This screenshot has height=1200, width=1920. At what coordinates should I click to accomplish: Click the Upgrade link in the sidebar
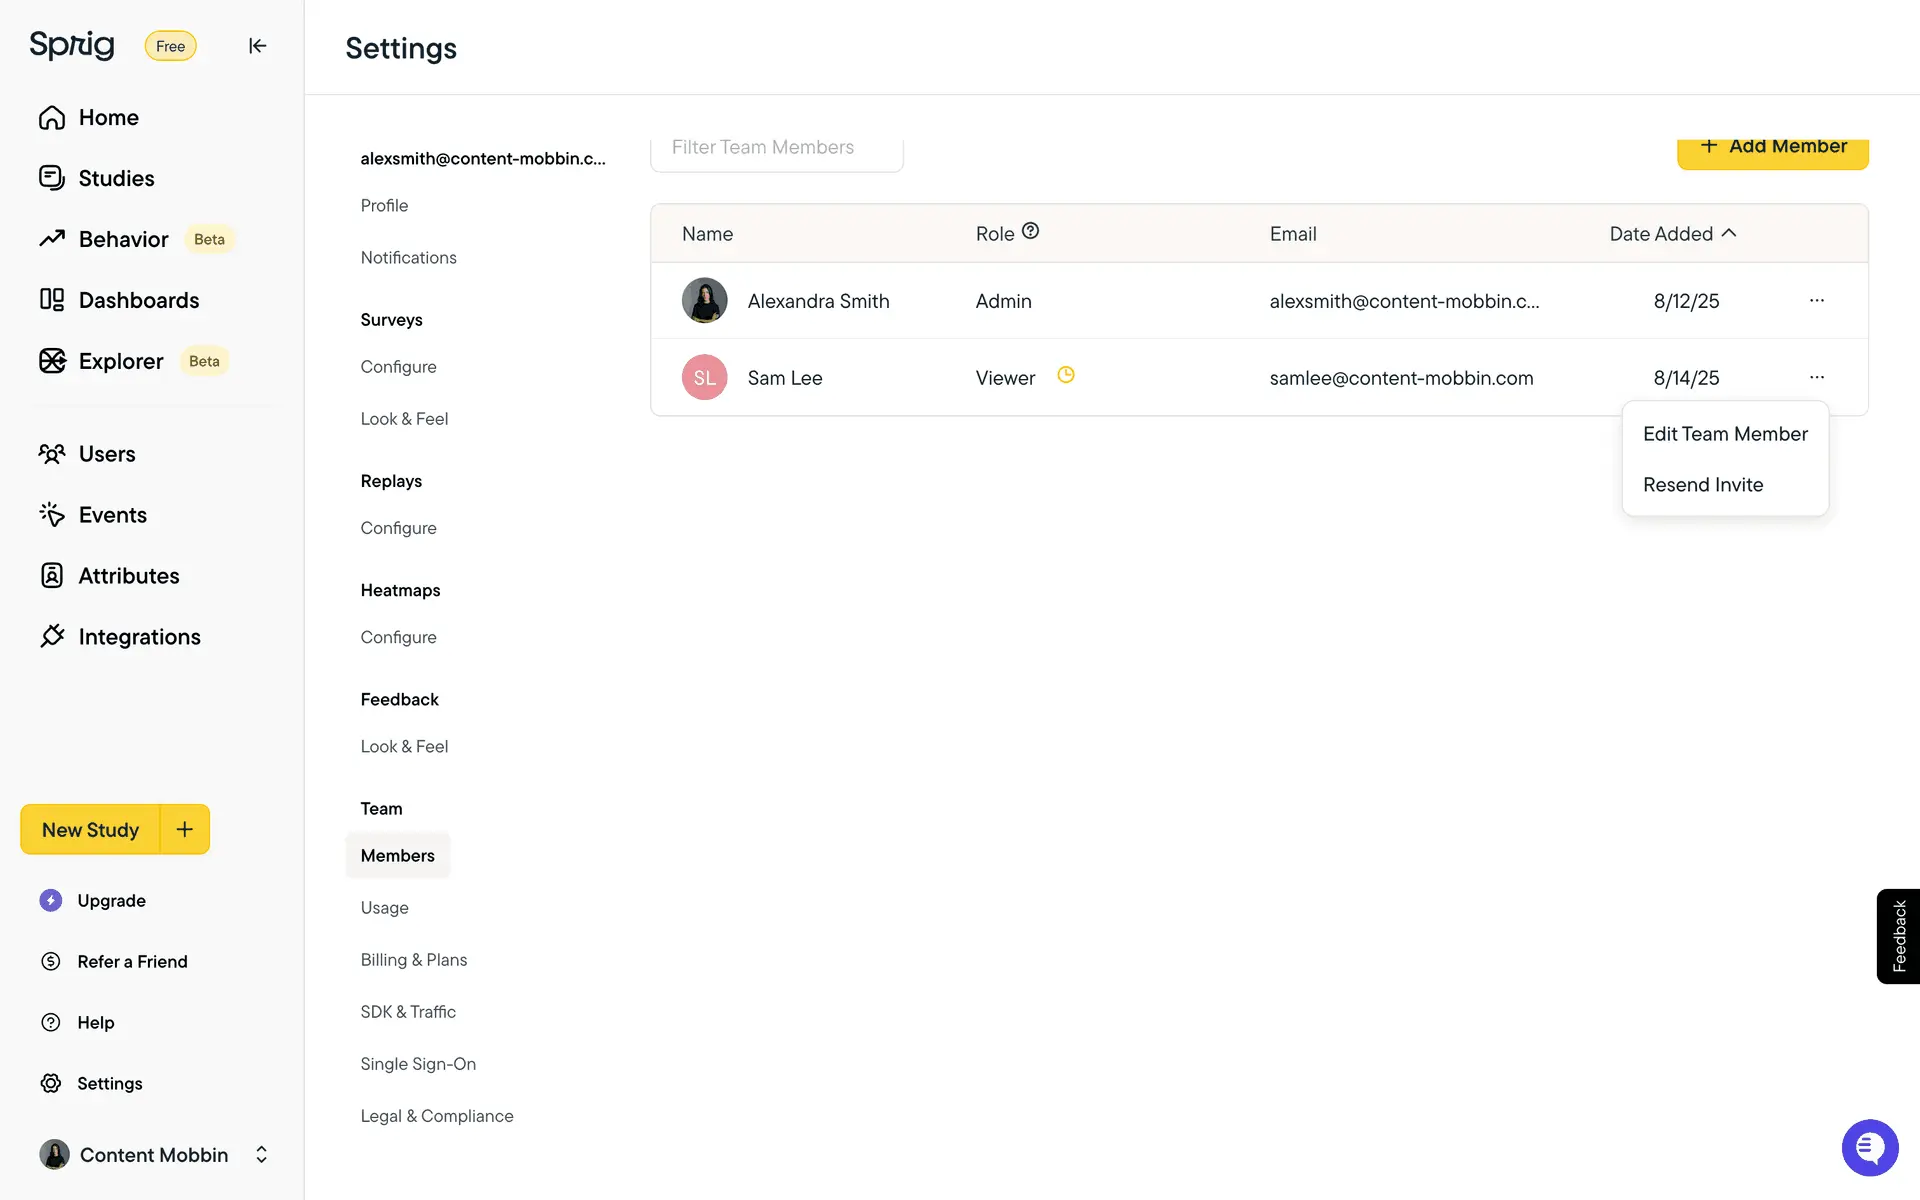pos(111,900)
